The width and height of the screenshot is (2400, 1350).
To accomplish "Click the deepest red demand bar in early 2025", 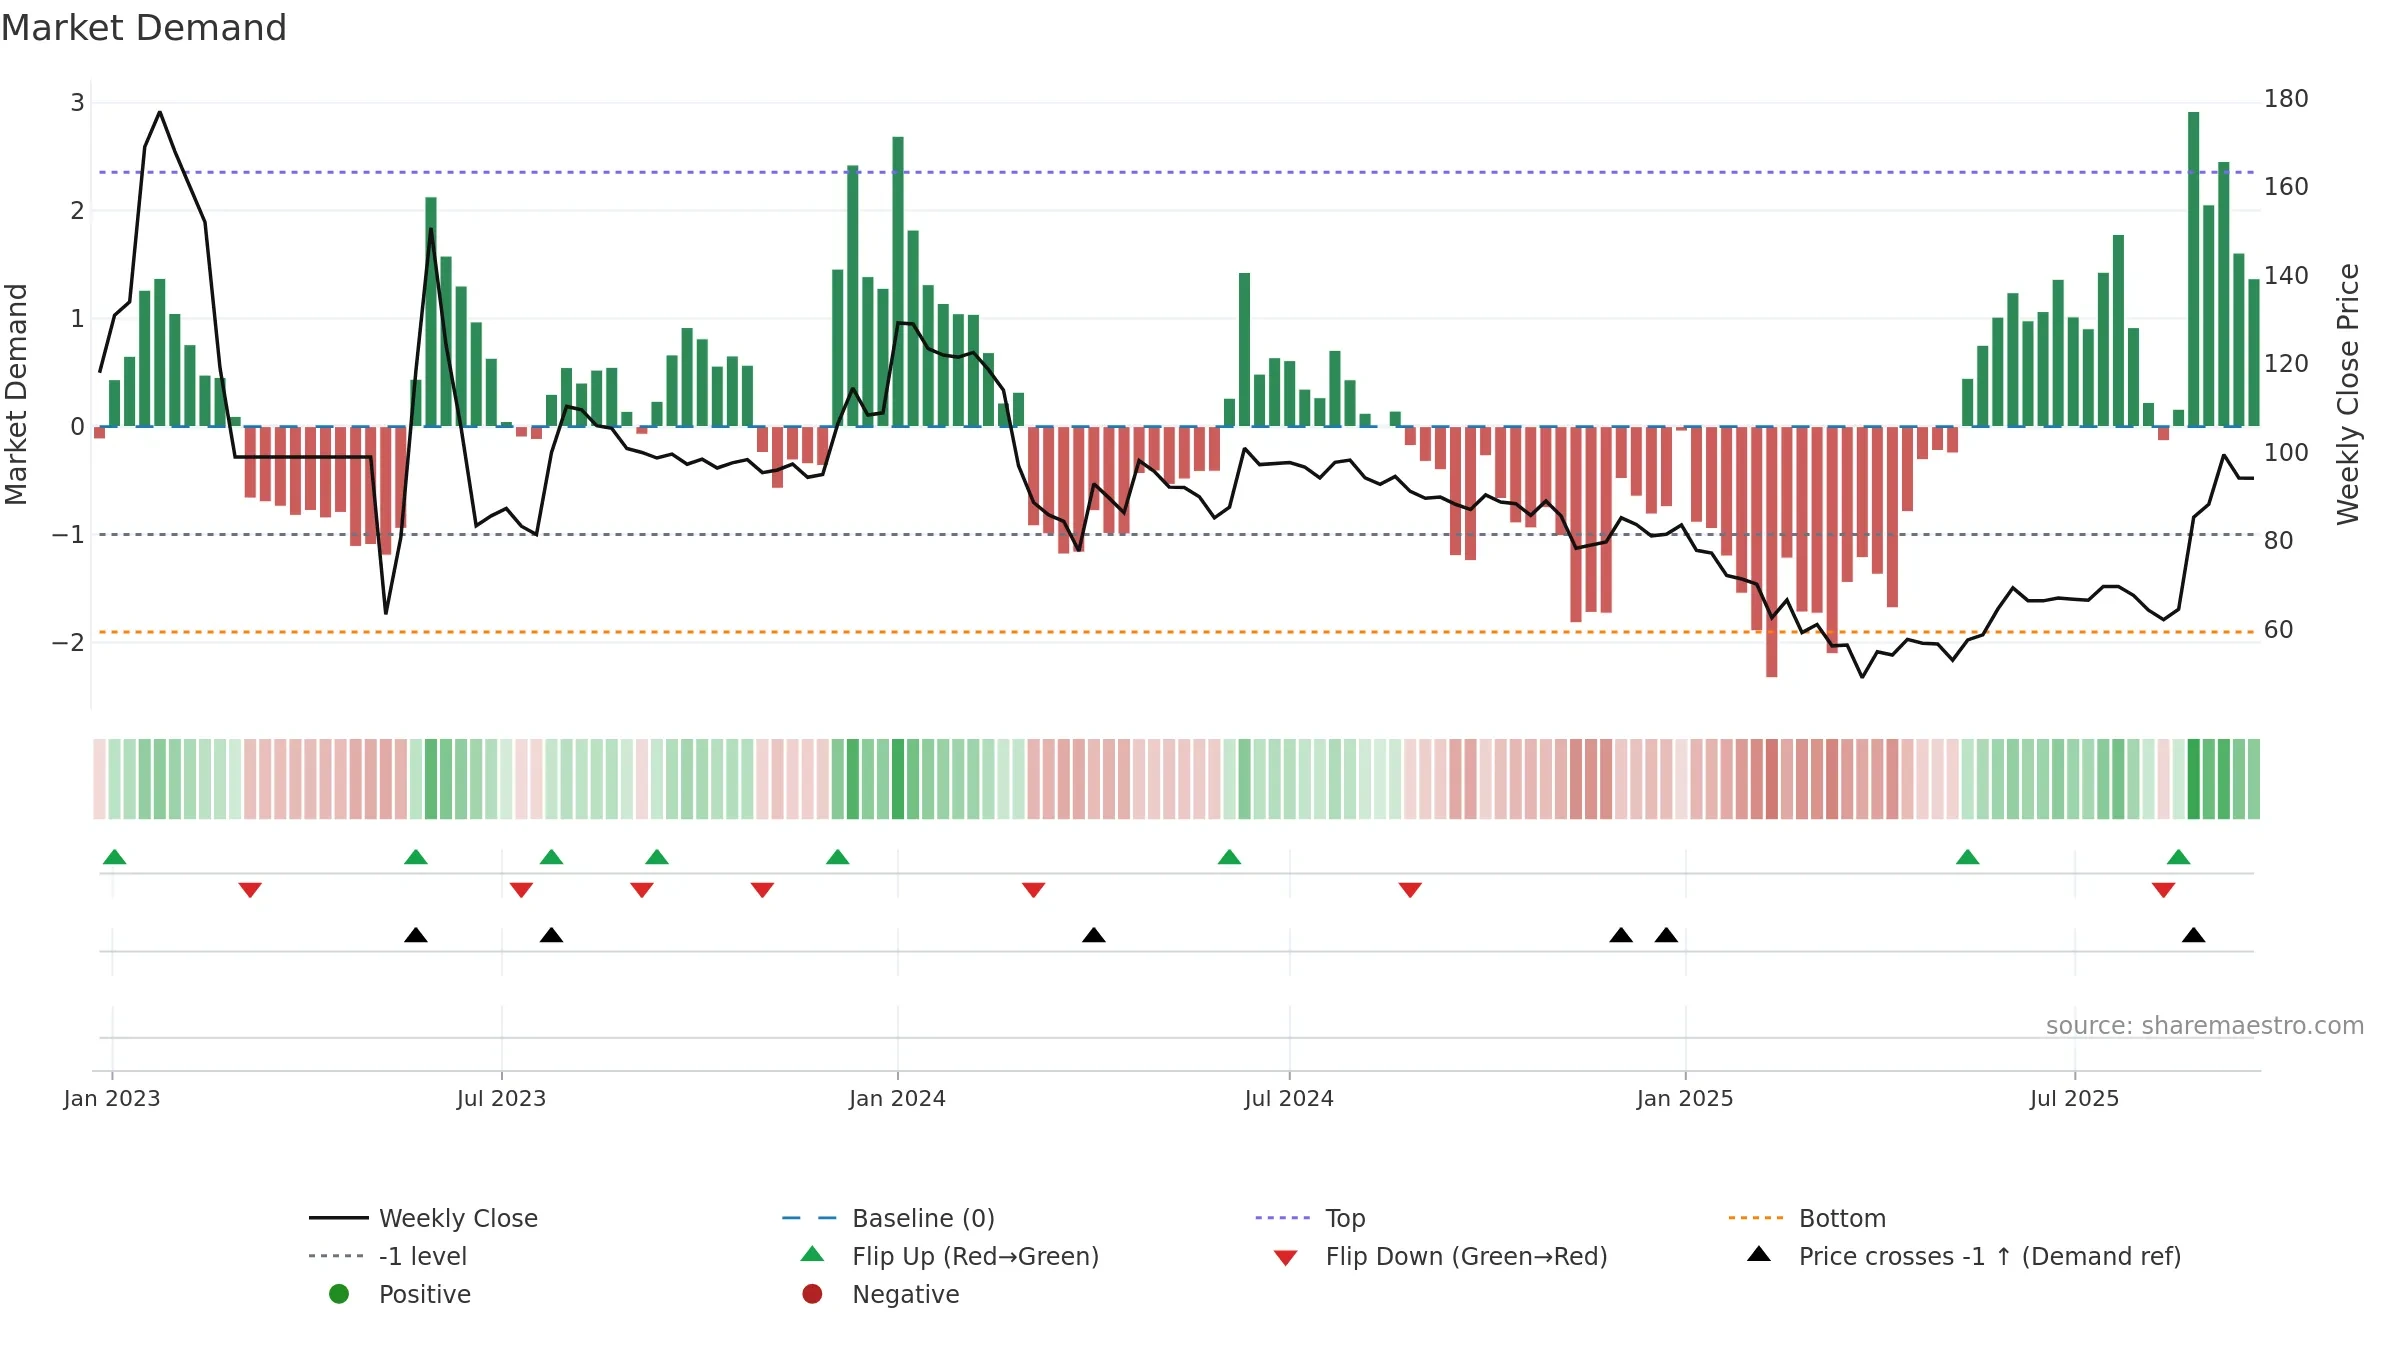I will pos(1771,552).
